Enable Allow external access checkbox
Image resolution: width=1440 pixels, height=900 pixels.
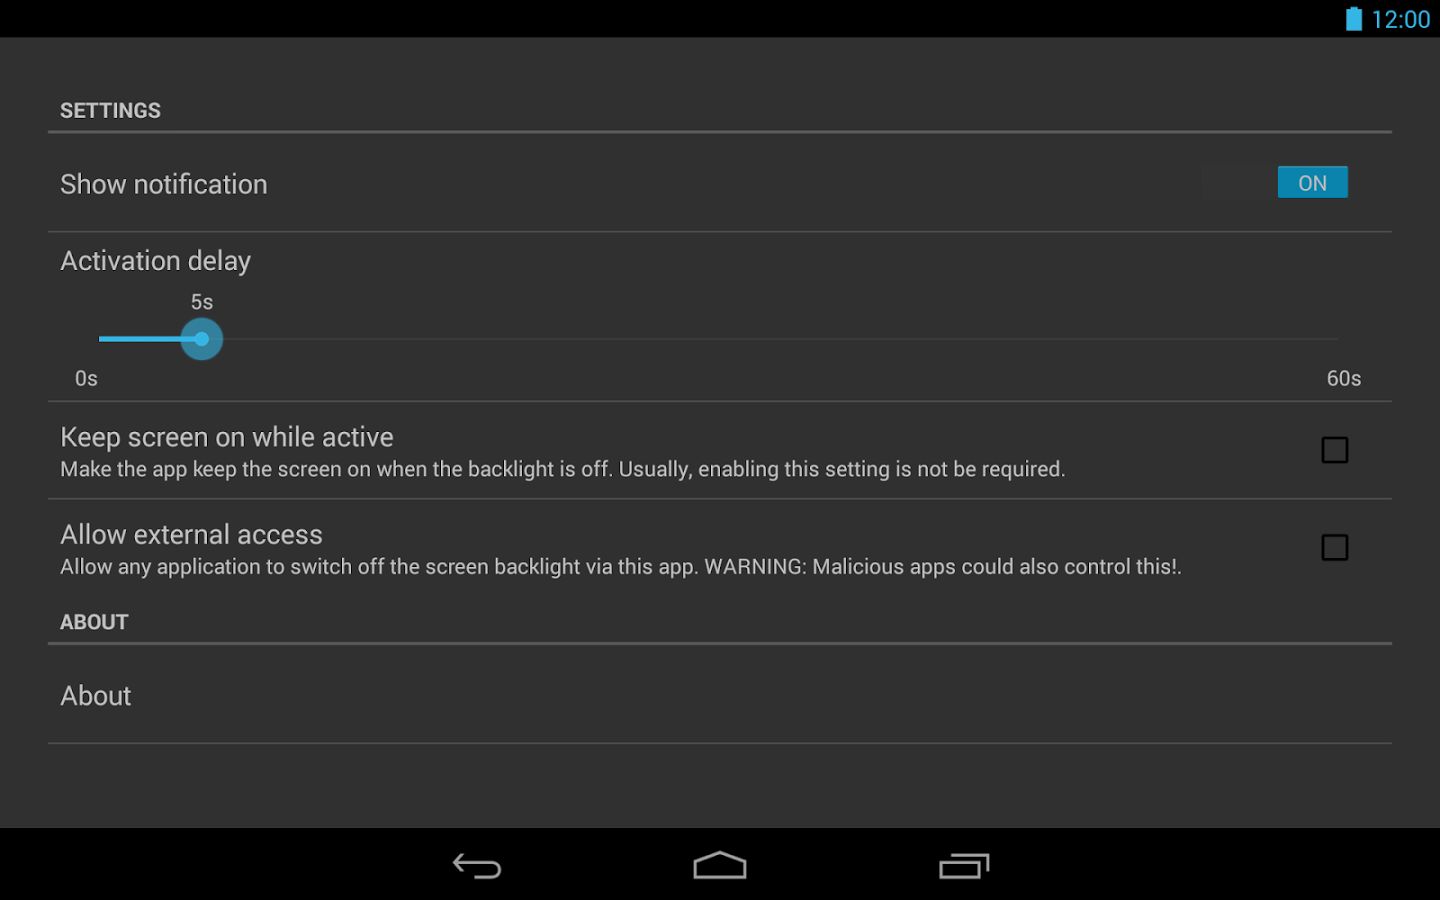tap(1334, 547)
